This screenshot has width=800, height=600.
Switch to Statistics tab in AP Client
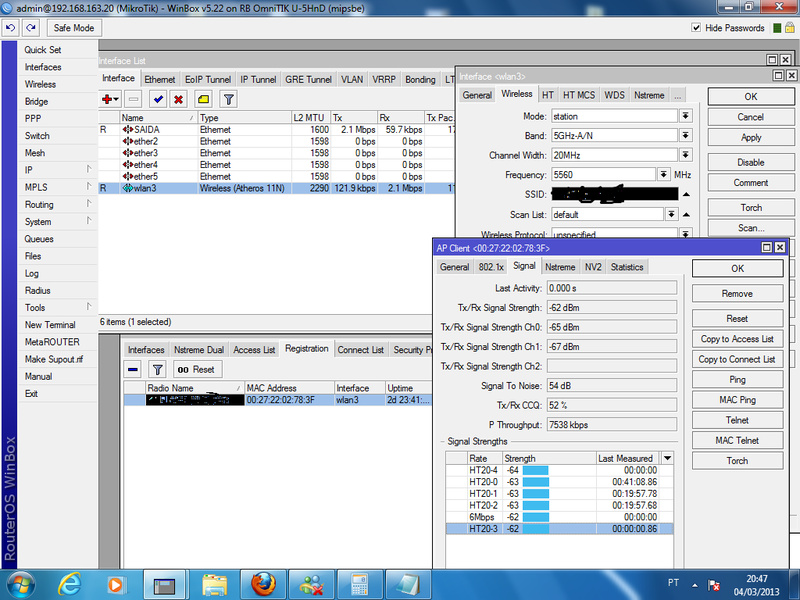coord(627,267)
